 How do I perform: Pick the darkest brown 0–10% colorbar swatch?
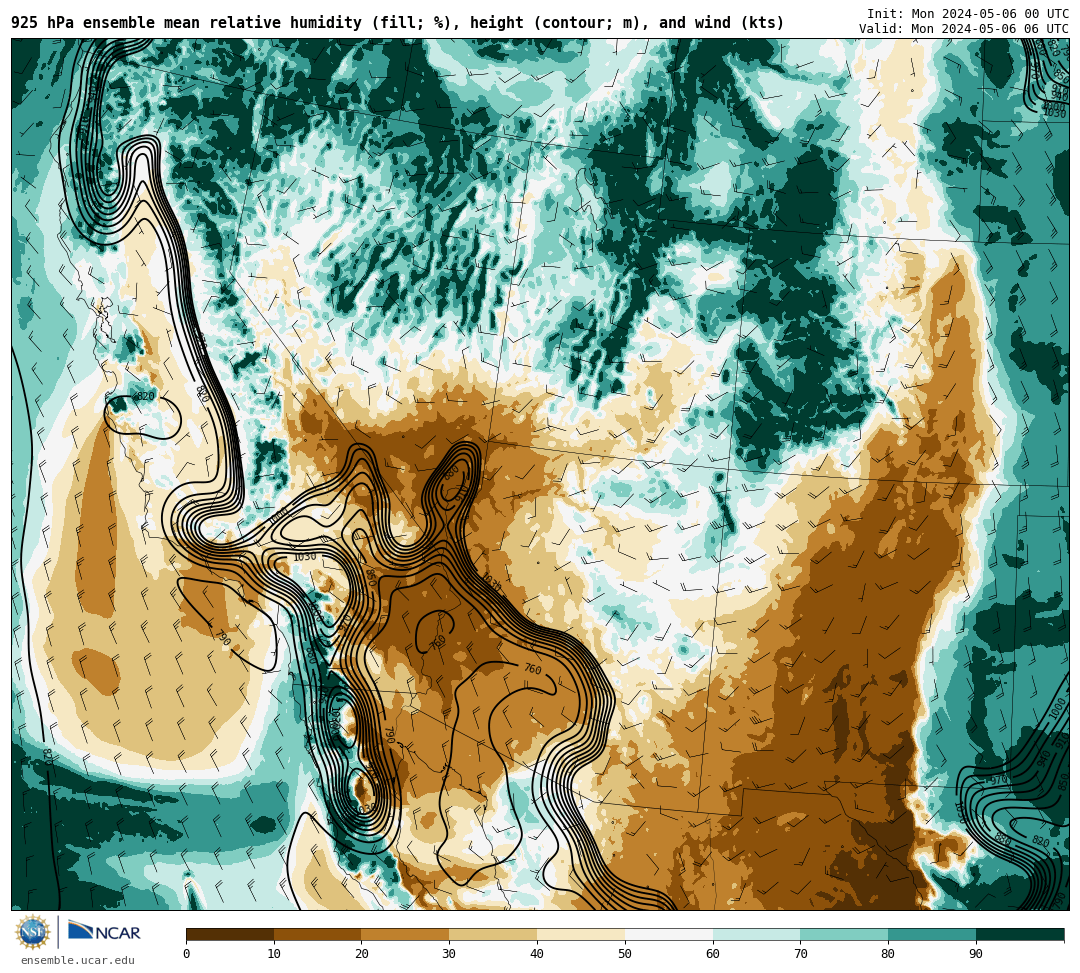(230, 934)
